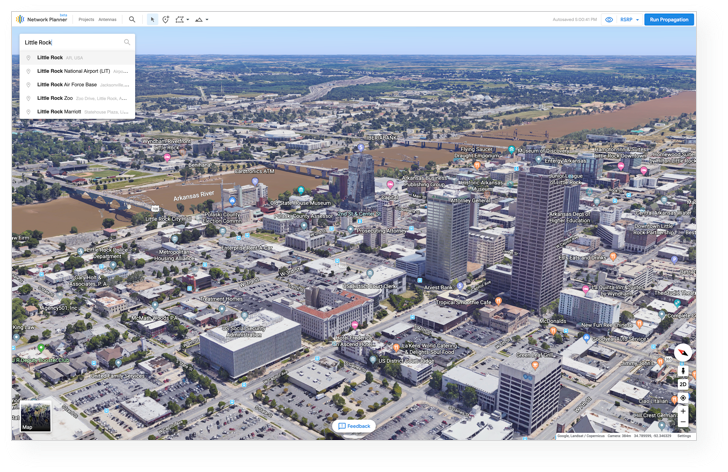Viewport: 728px width, 472px height.
Task: Select the add site pin tool
Action: click(166, 19)
